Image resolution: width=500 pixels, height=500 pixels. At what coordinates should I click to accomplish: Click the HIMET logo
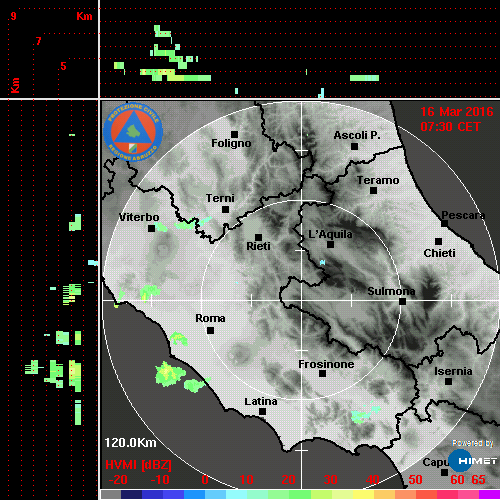pyautogui.click(x=473, y=461)
